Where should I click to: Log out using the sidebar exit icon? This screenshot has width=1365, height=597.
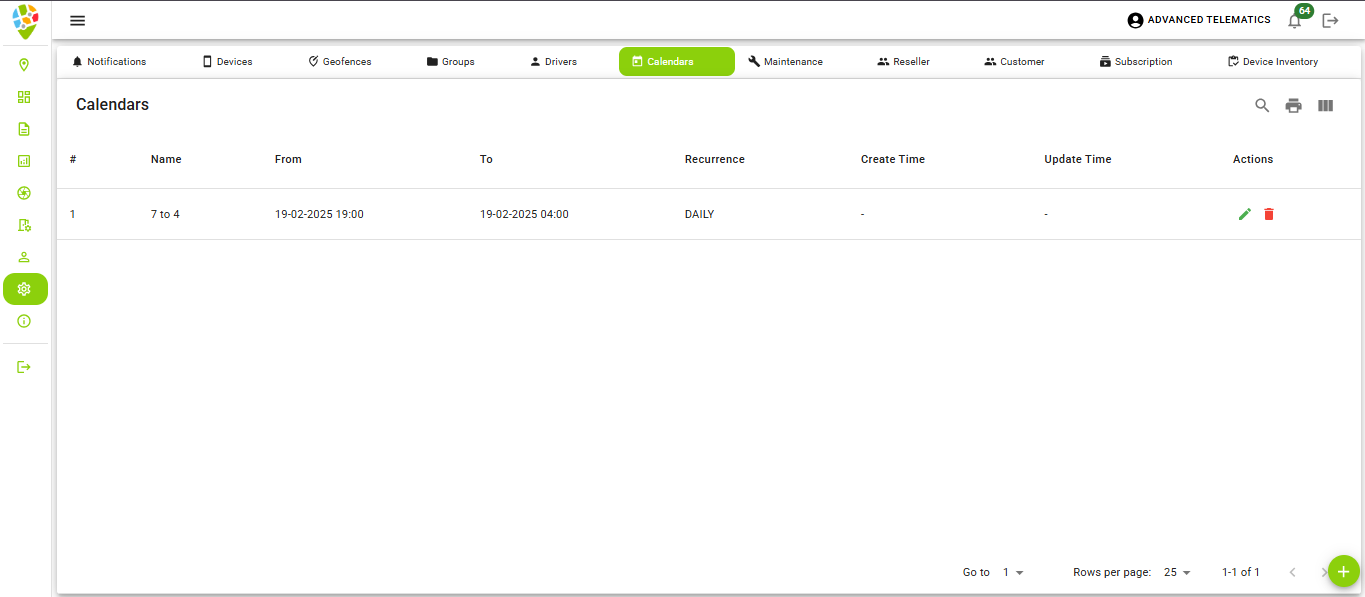pyautogui.click(x=25, y=366)
